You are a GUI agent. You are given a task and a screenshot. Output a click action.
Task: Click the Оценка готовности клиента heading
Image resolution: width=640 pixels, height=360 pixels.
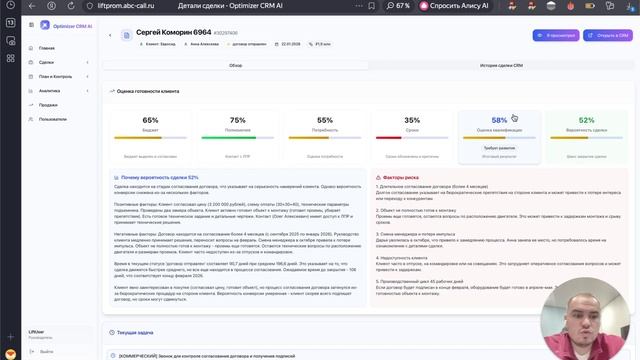(x=148, y=91)
